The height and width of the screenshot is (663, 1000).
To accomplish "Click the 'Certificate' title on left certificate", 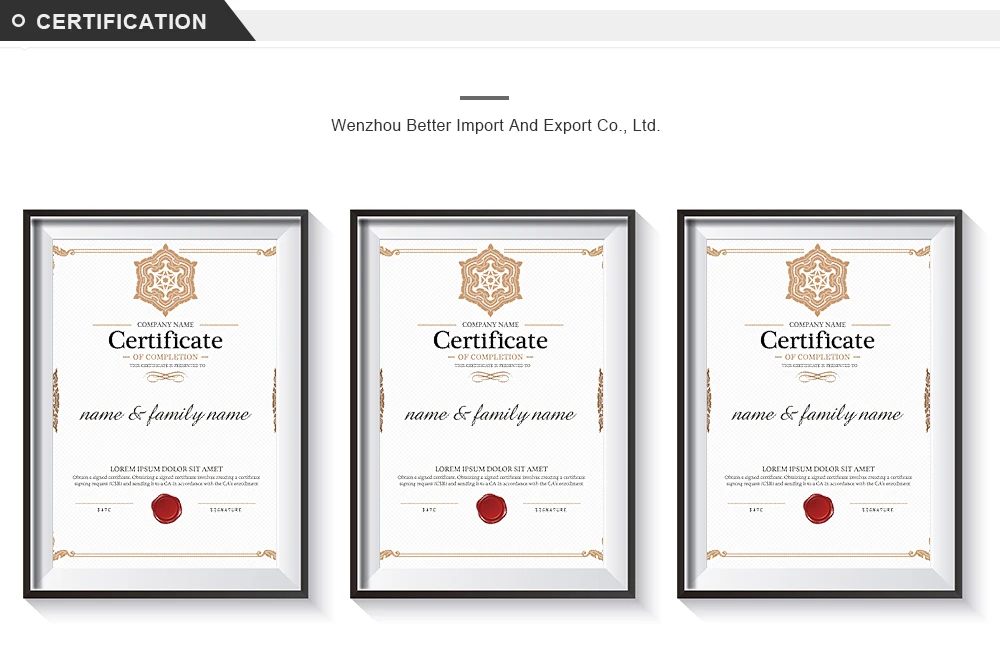I will 165,340.
